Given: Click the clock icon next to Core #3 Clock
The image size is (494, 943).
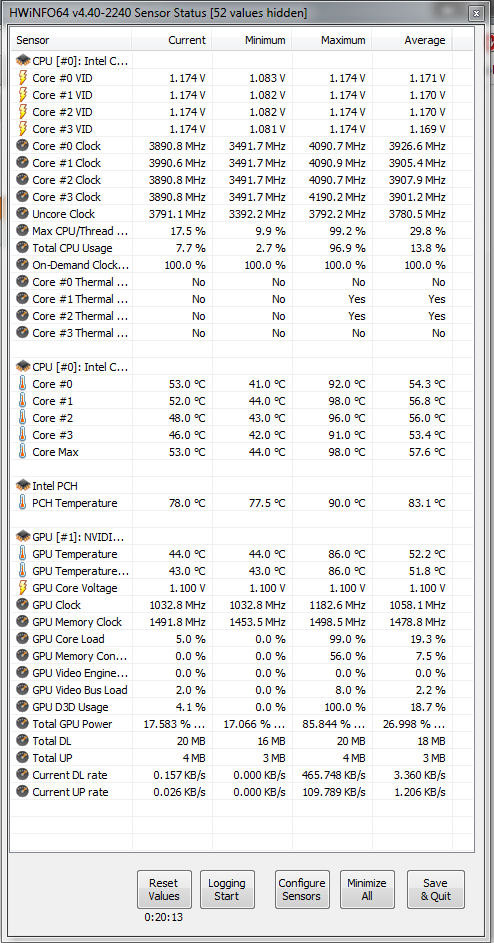Looking at the screenshot, I should (22, 197).
